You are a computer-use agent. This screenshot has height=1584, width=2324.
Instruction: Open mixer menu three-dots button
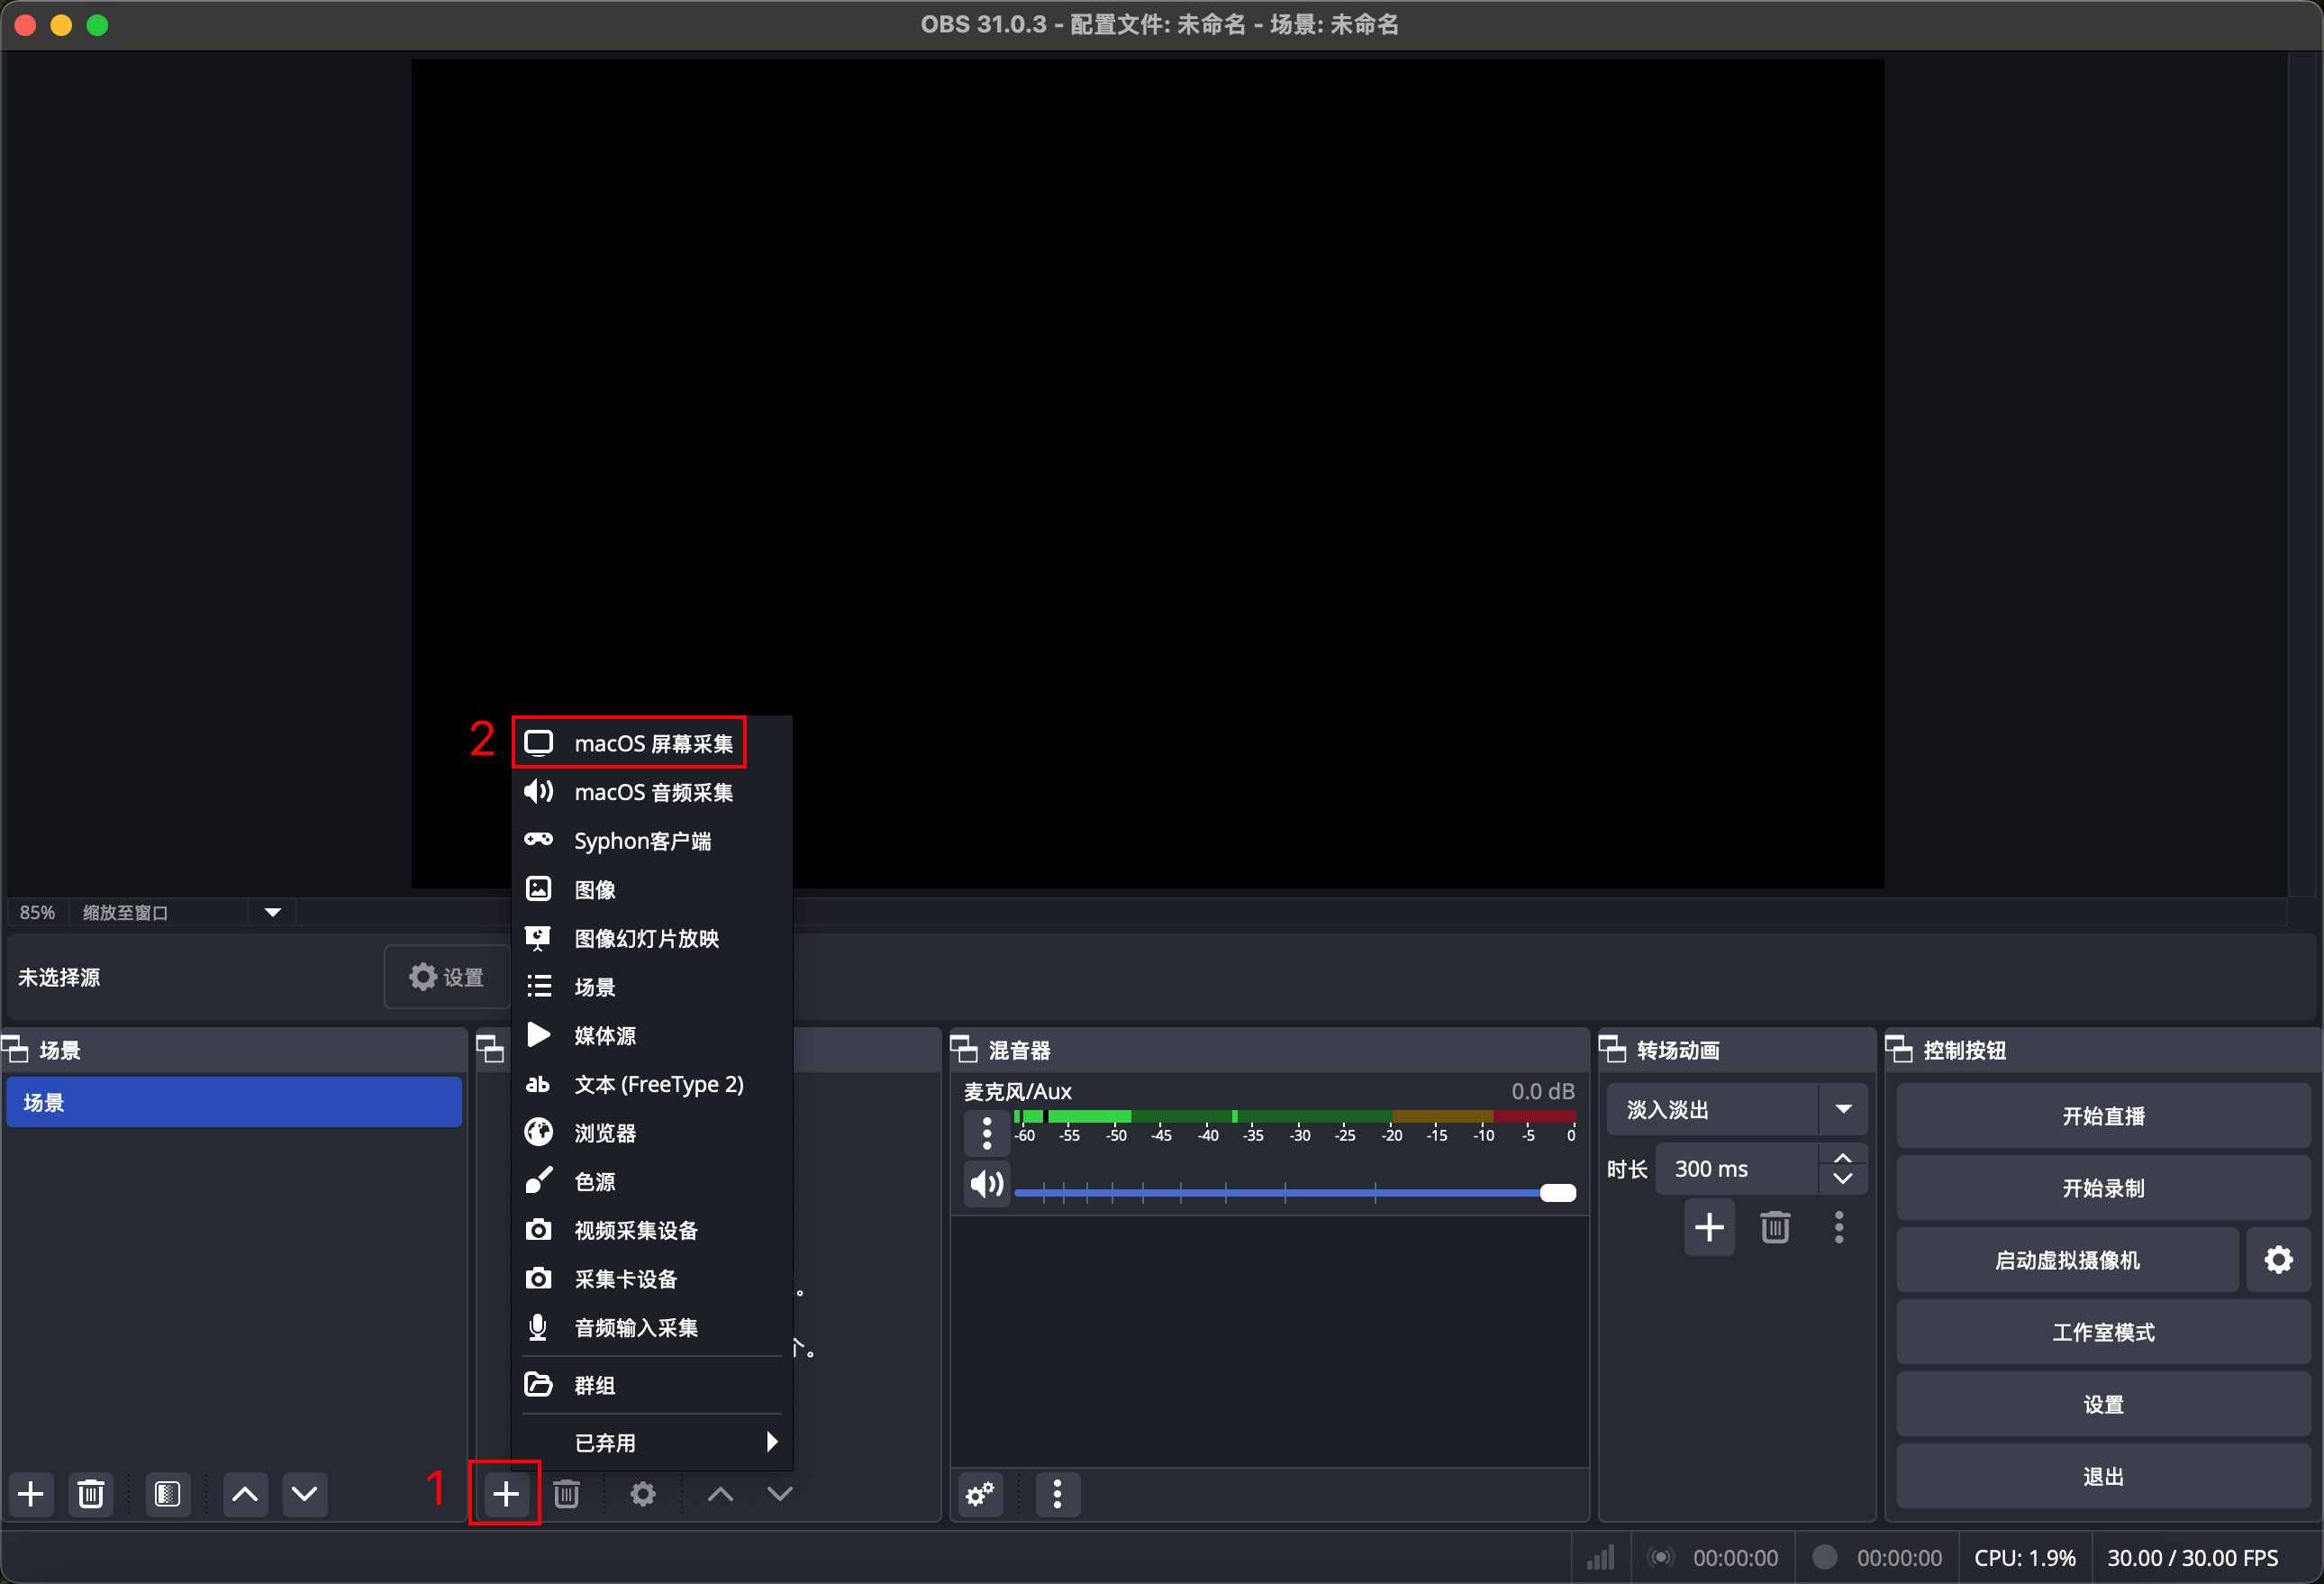click(1057, 1494)
